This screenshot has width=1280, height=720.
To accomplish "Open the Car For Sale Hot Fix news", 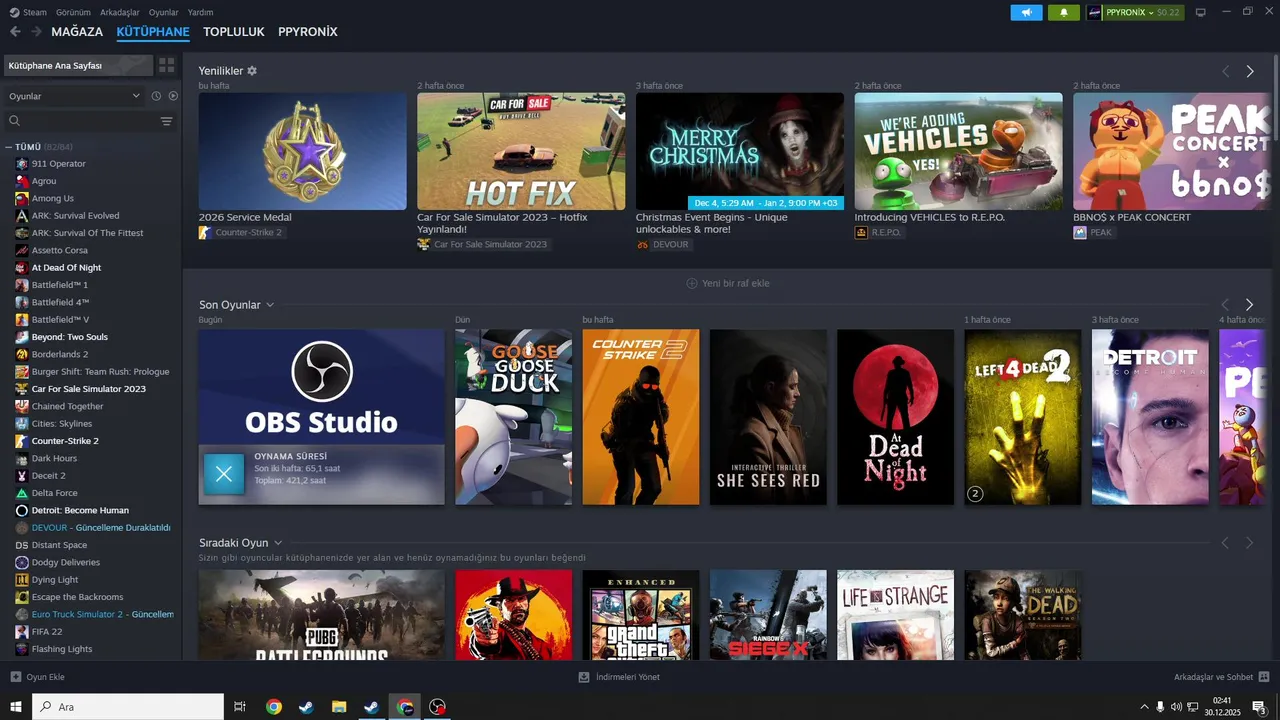I will (521, 152).
